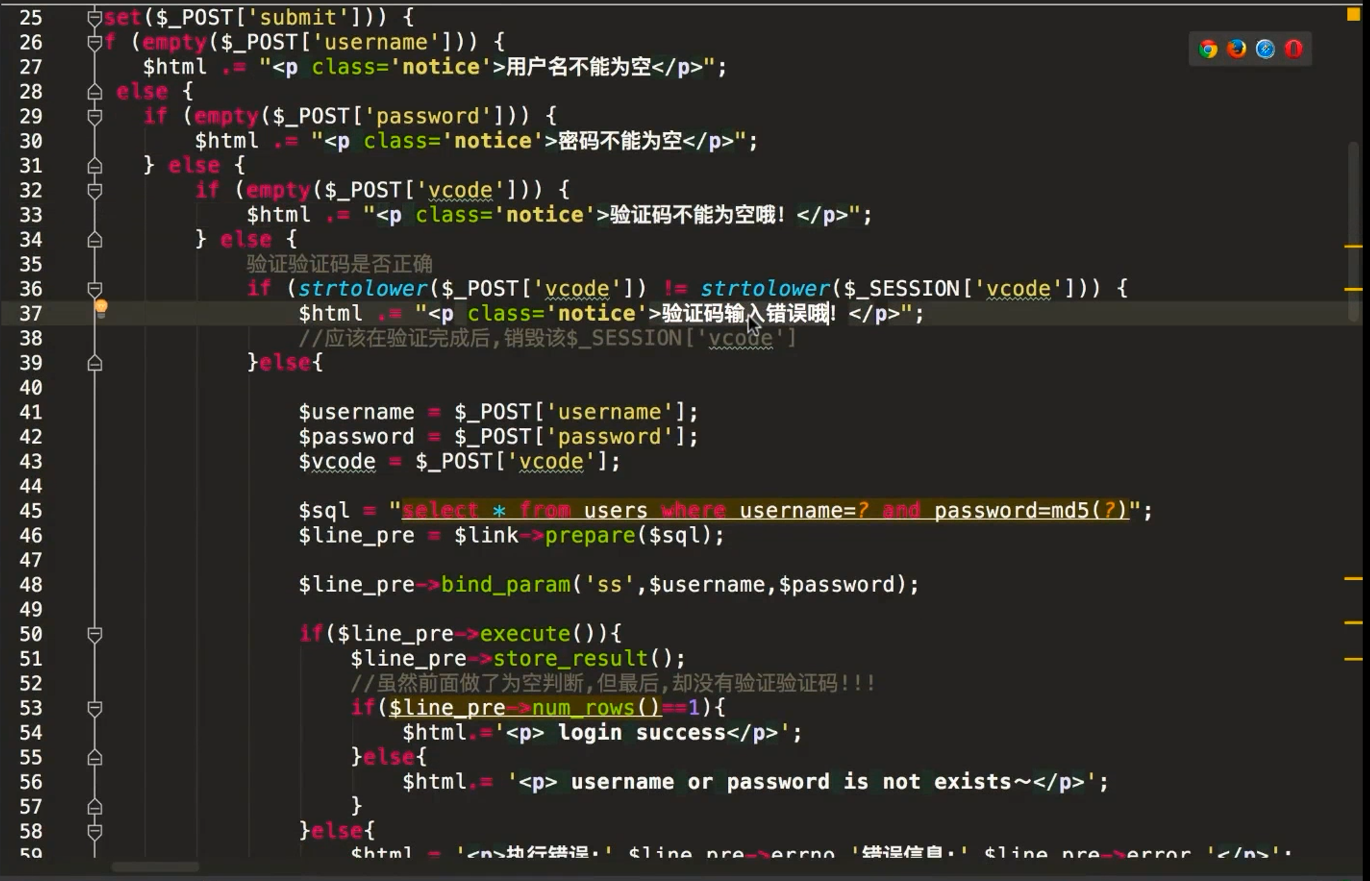
Task: Click the $sql variable on line 45
Action: click(324, 511)
